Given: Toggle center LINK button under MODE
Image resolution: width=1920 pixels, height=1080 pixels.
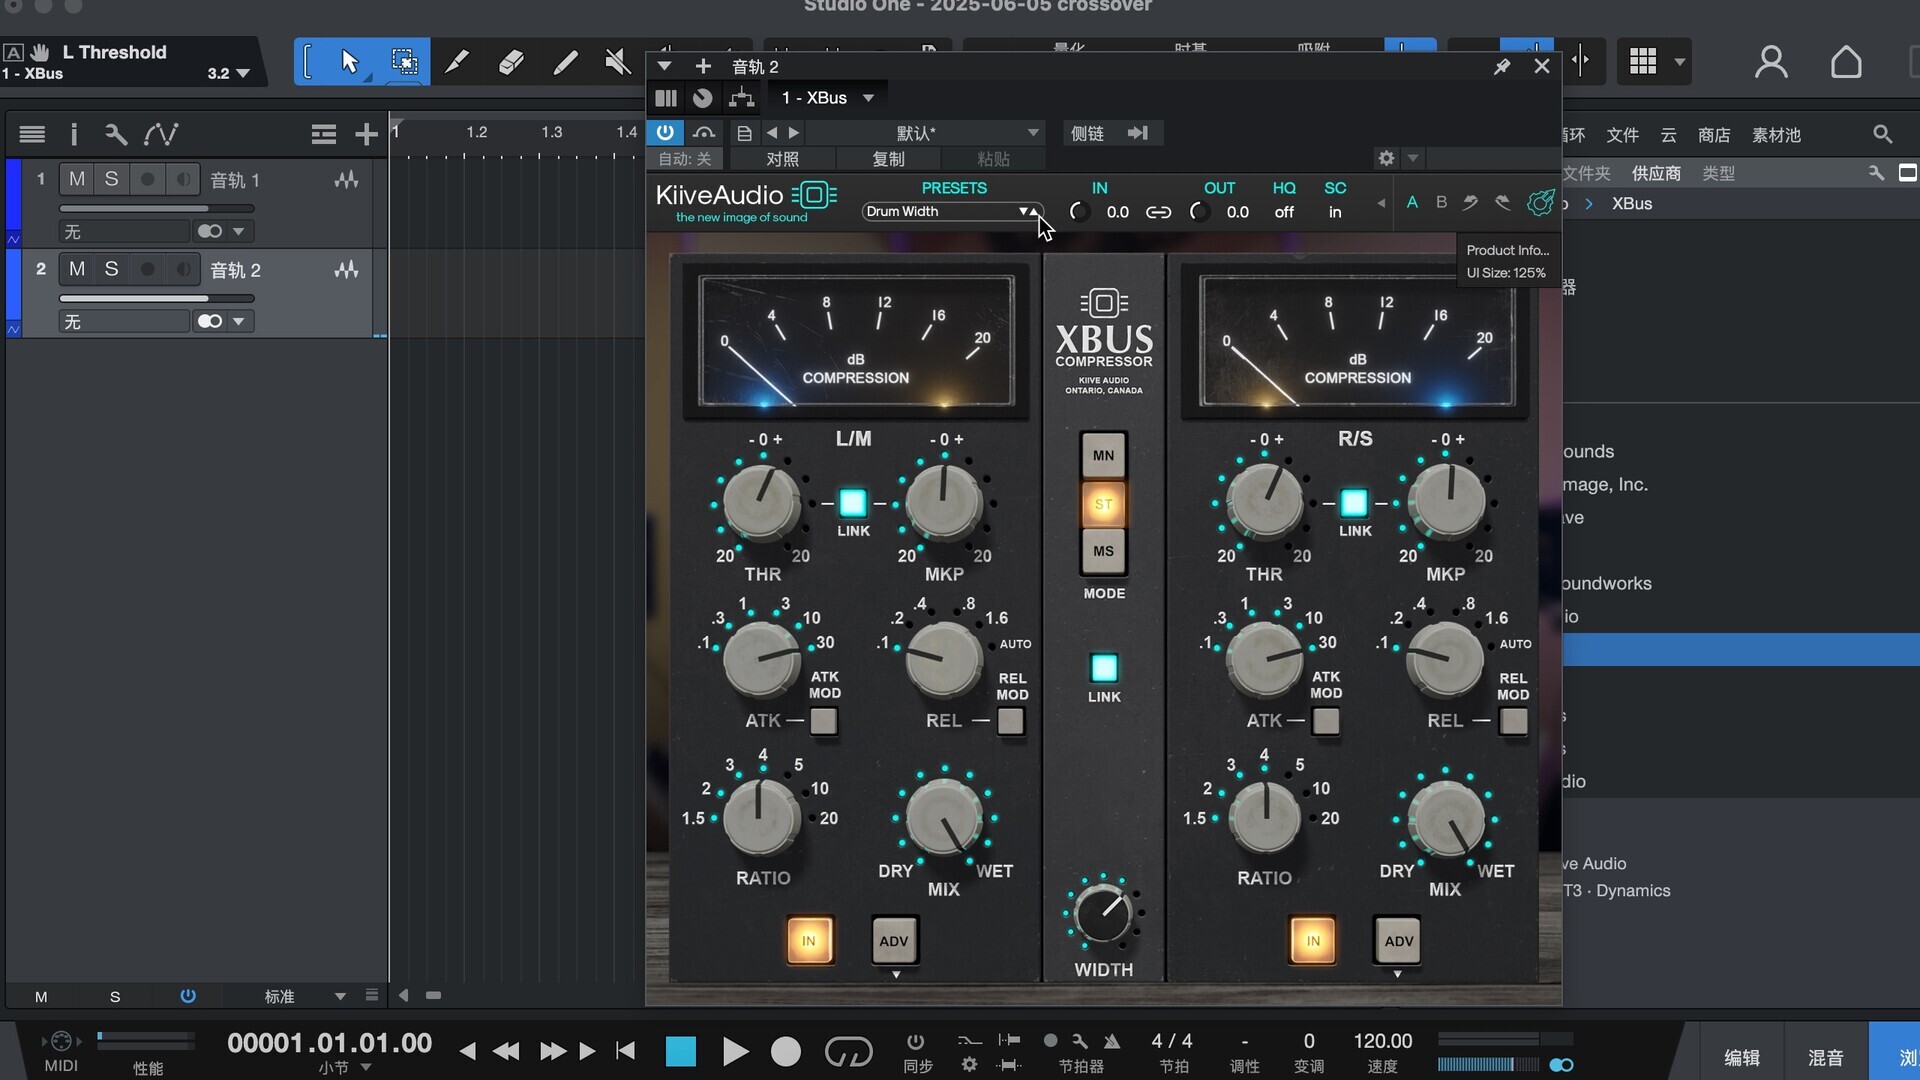Looking at the screenshot, I should (1104, 667).
